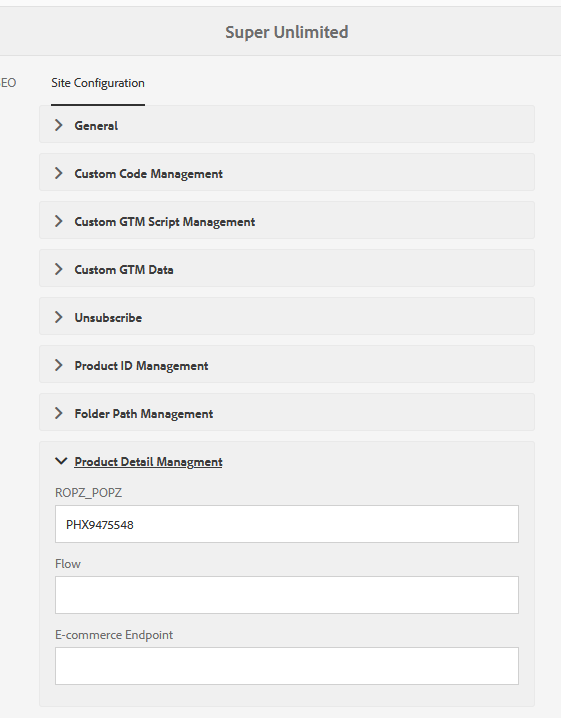The height and width of the screenshot is (718, 561).
Task: Open the Folder Path Management heading
Action: click(144, 414)
